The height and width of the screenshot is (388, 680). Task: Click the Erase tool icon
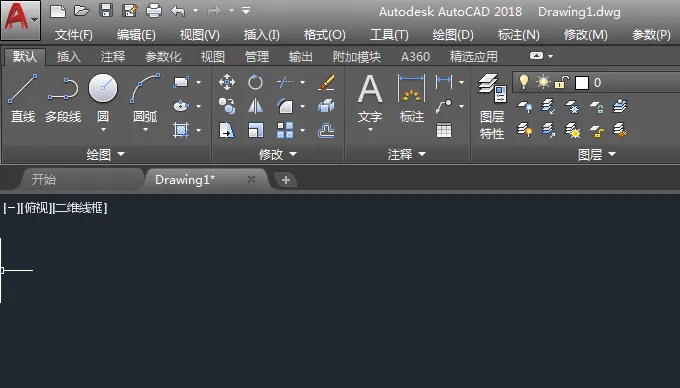click(326, 82)
